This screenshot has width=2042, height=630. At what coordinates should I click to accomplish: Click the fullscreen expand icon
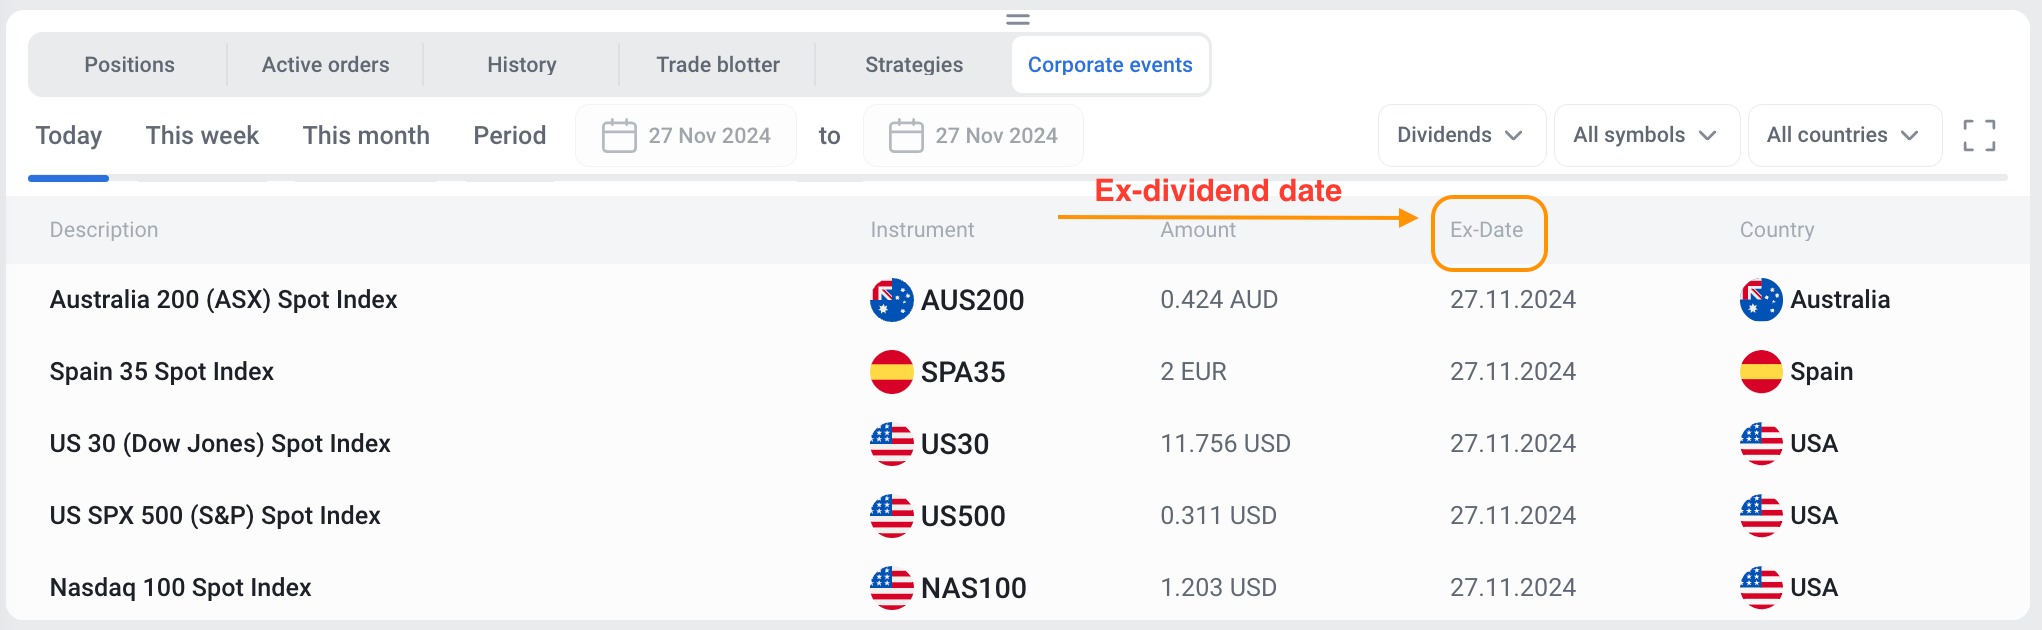pos(1979,135)
